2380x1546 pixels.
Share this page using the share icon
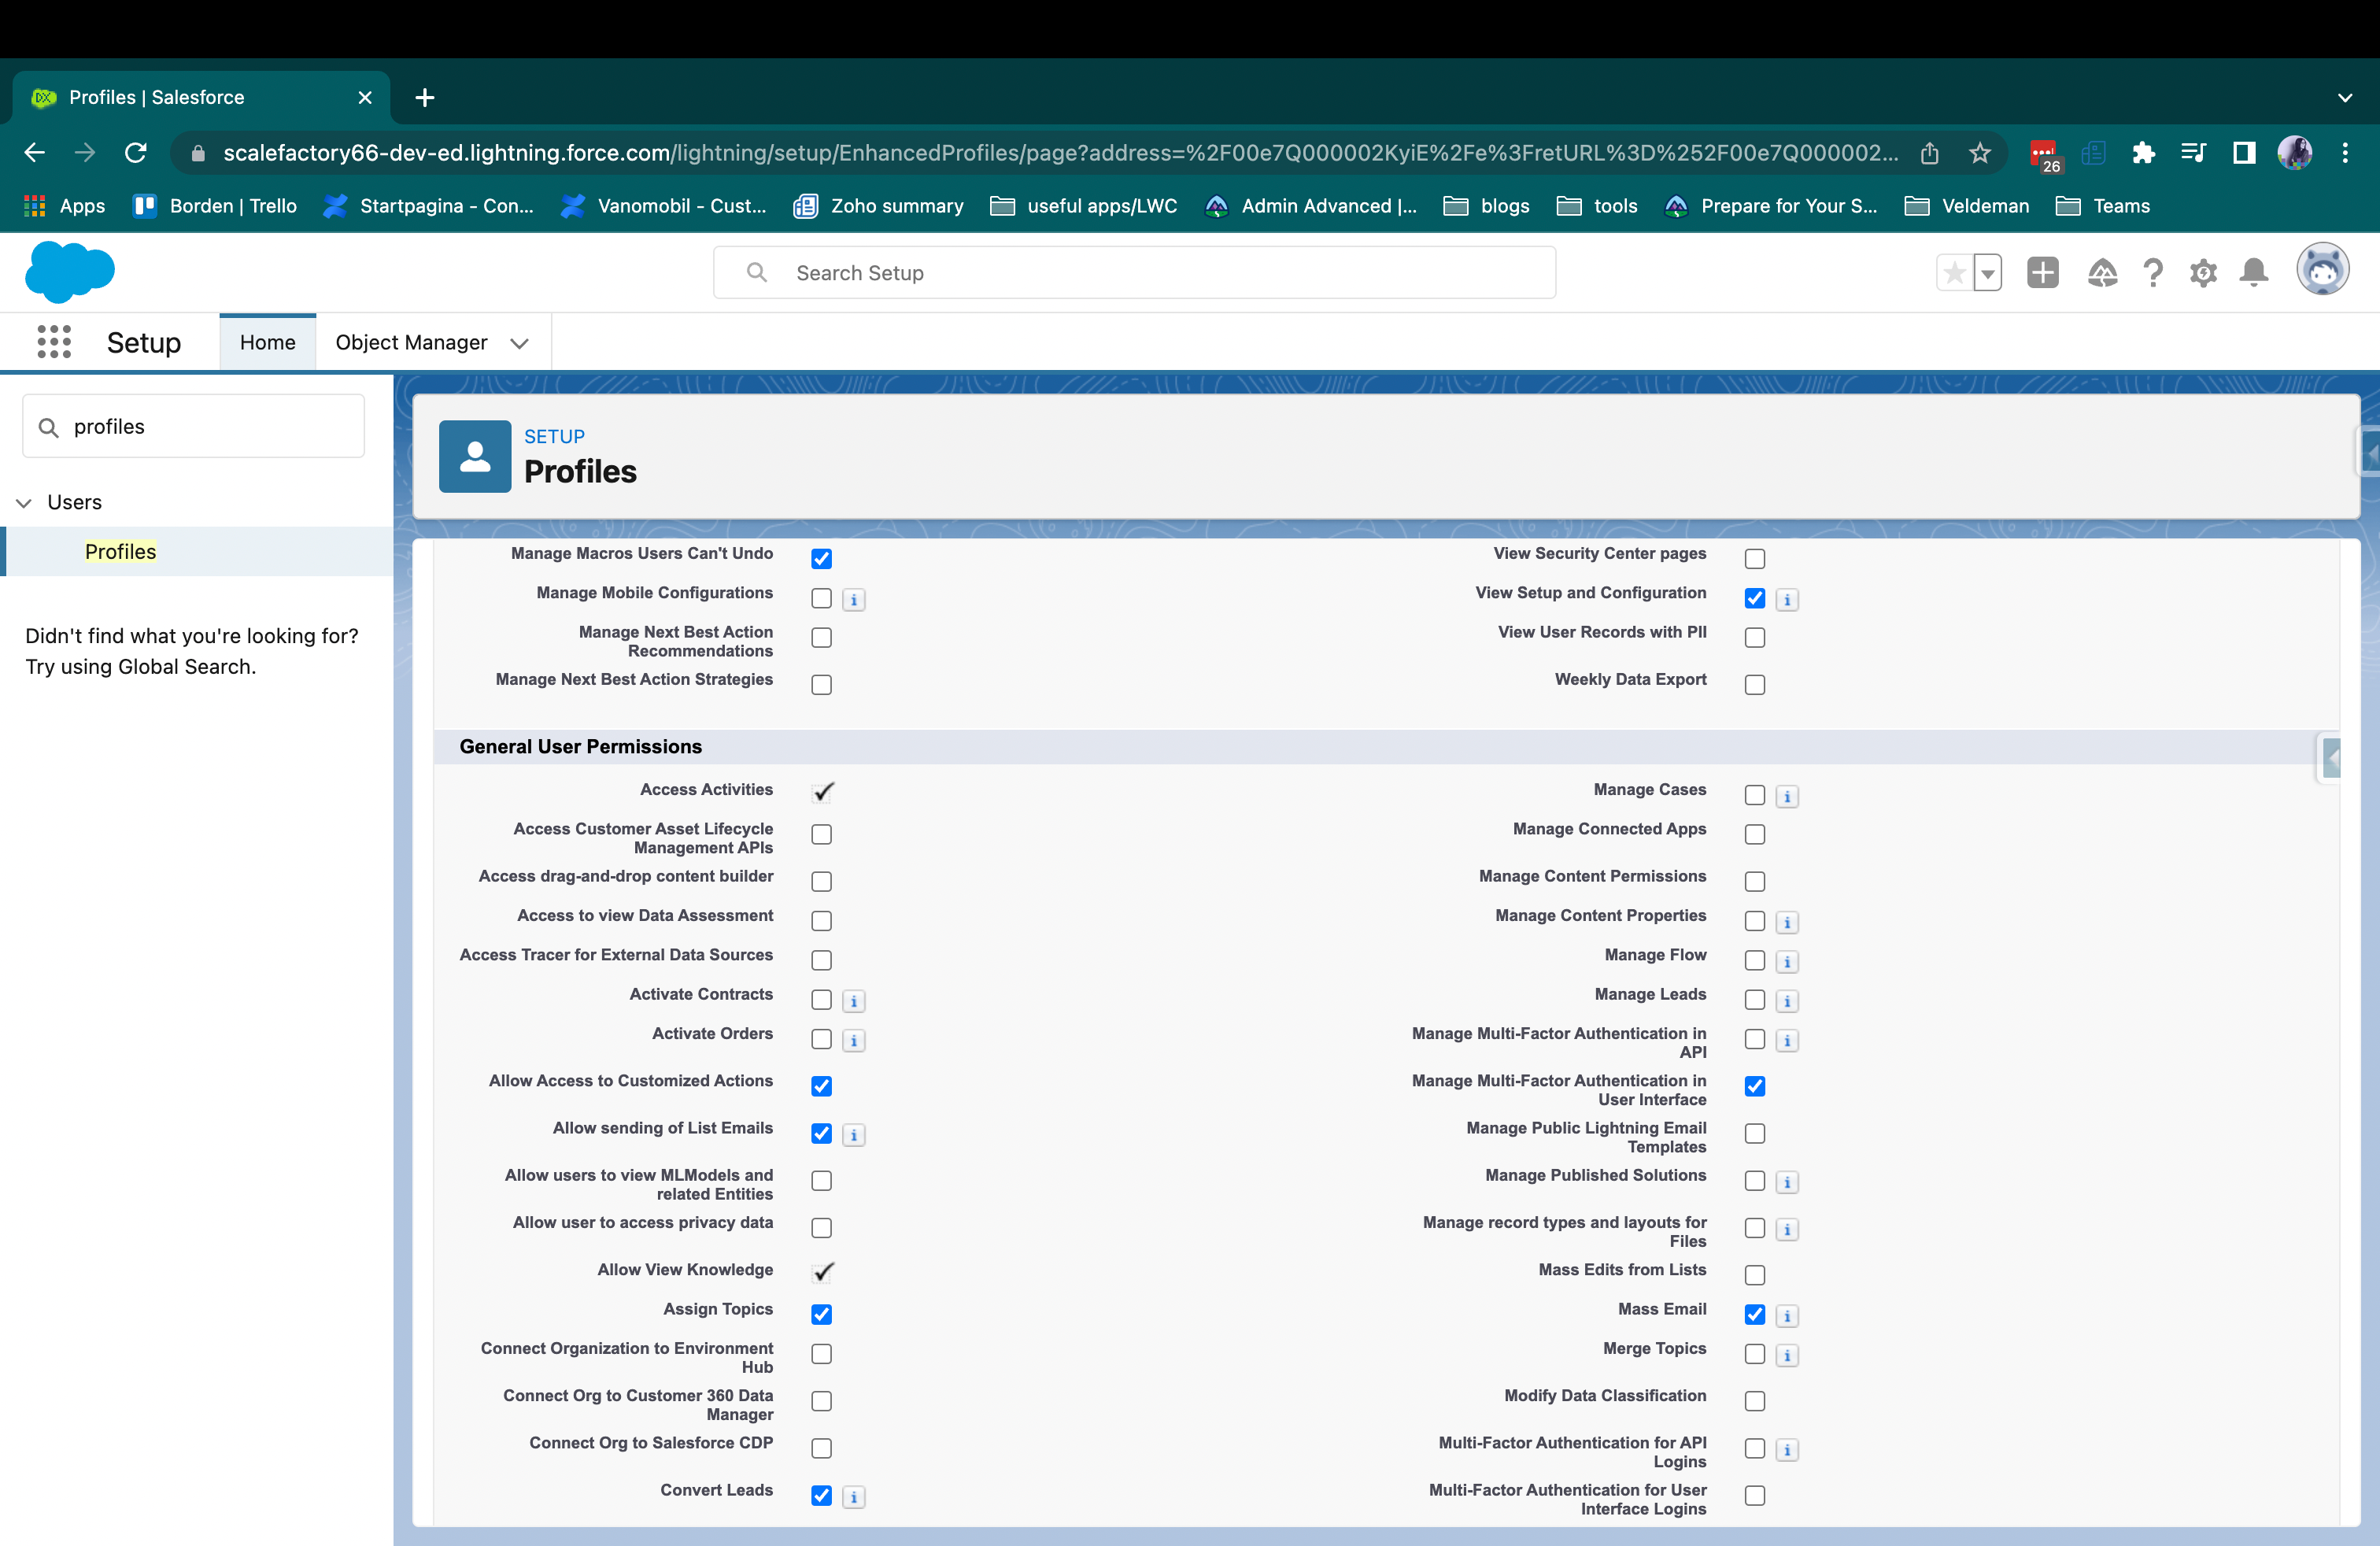(x=1929, y=152)
